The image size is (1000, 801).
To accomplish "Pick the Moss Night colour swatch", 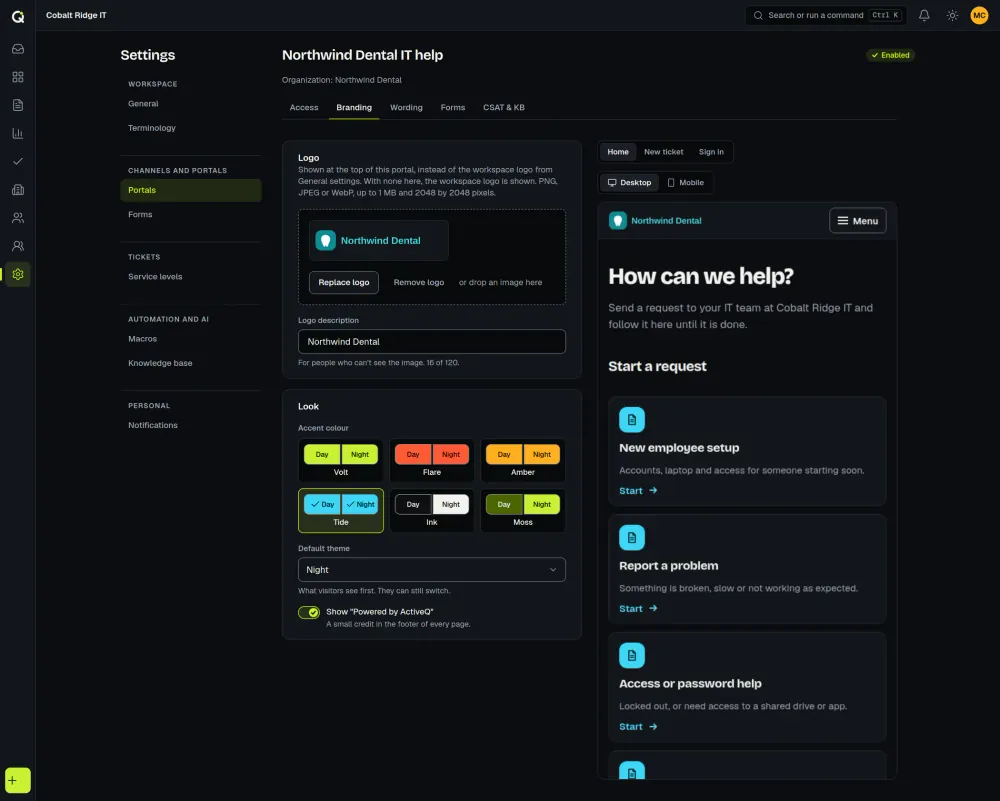I will pos(541,504).
